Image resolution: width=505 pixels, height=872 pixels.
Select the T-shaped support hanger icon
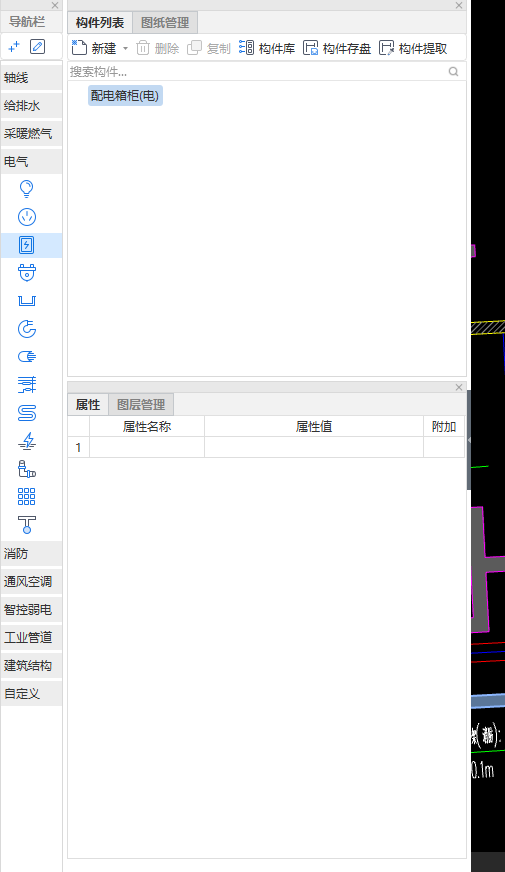pos(27,524)
